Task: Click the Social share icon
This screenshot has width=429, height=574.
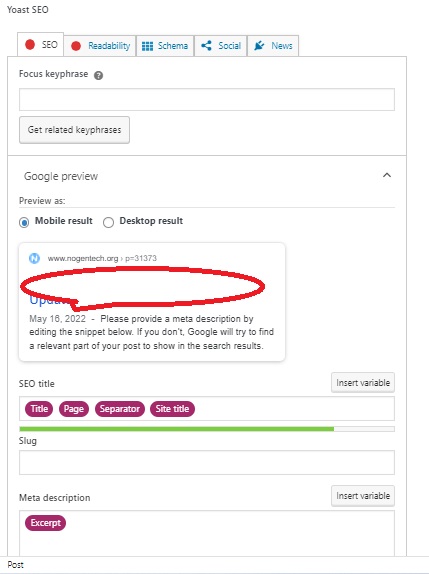Action: (x=206, y=45)
